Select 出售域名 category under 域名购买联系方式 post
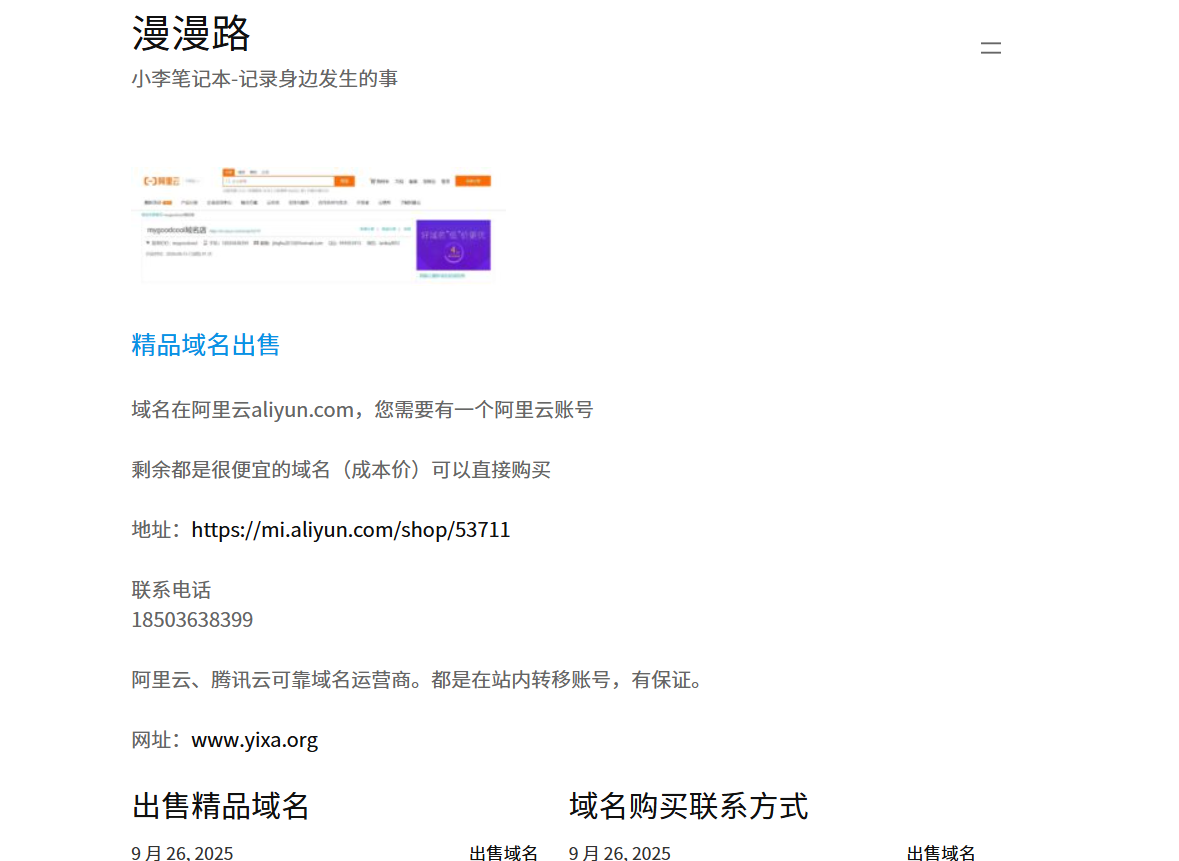This screenshot has width=1179, height=861. point(940,853)
